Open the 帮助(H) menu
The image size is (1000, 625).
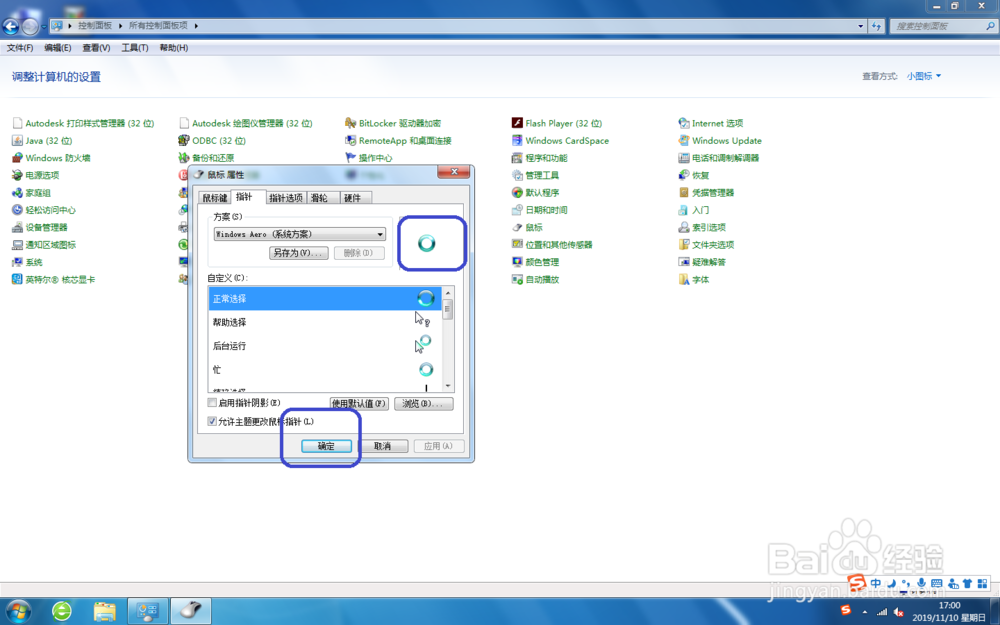tap(173, 48)
